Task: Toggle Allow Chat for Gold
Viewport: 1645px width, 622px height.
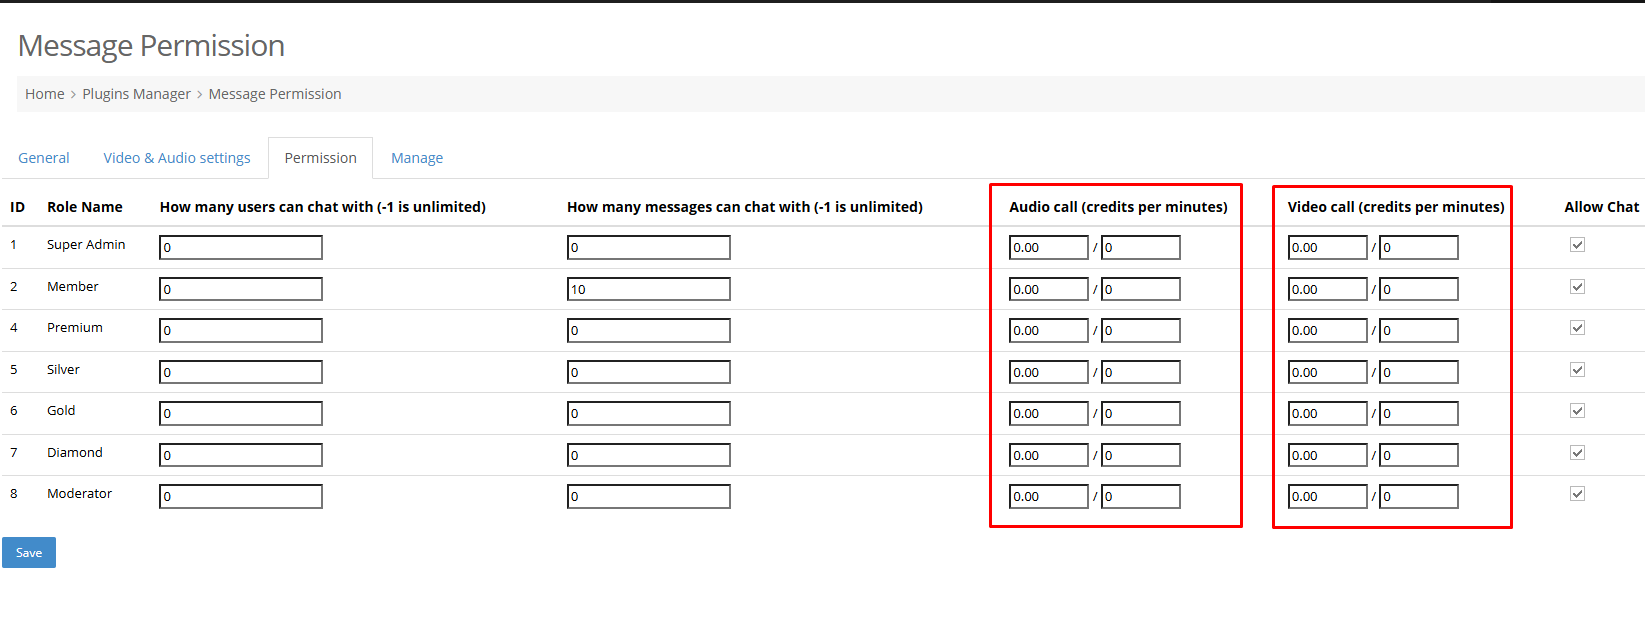Action: click(1577, 411)
